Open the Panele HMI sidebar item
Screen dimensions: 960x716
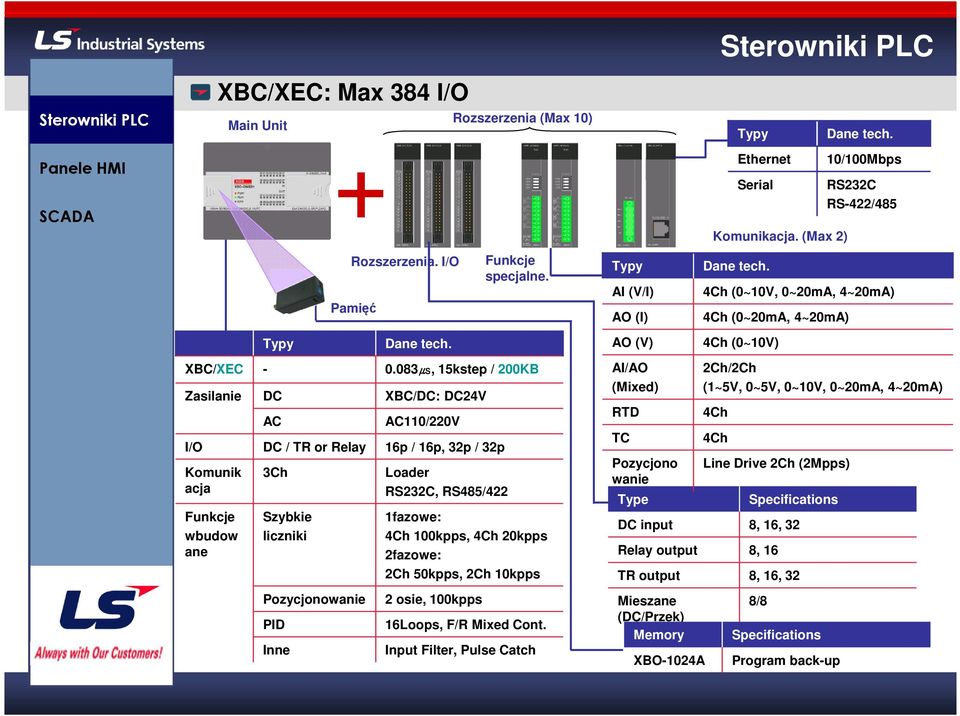click(x=82, y=168)
